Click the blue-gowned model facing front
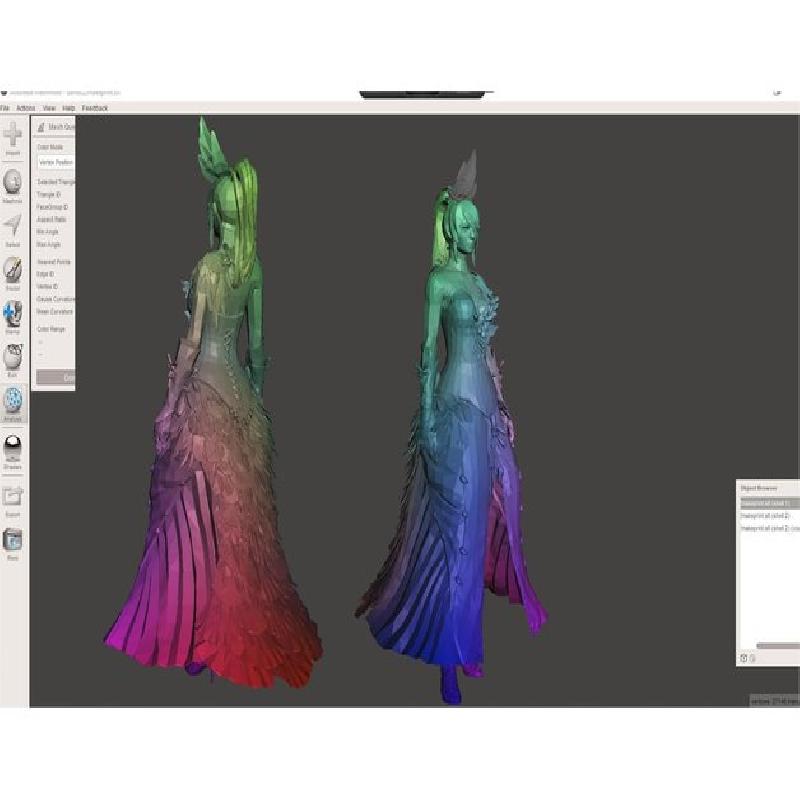The image size is (800, 800). [452, 429]
